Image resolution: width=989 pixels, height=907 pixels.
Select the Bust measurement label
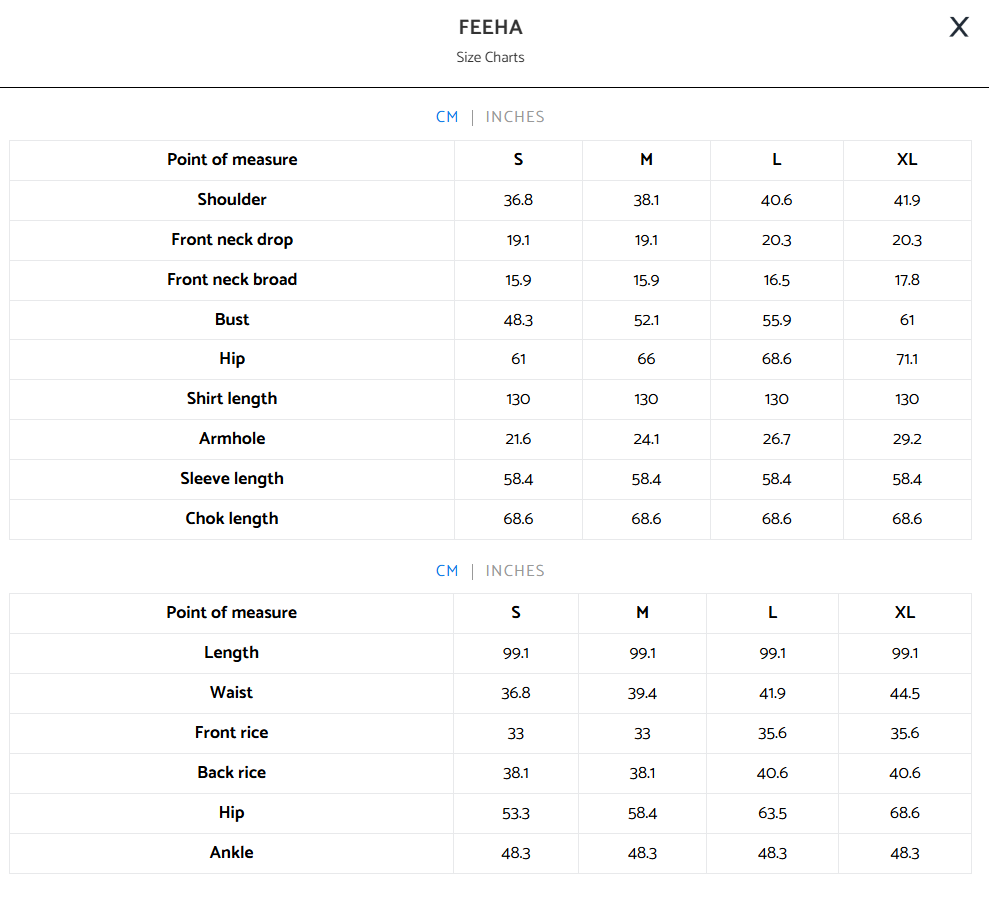(x=232, y=320)
